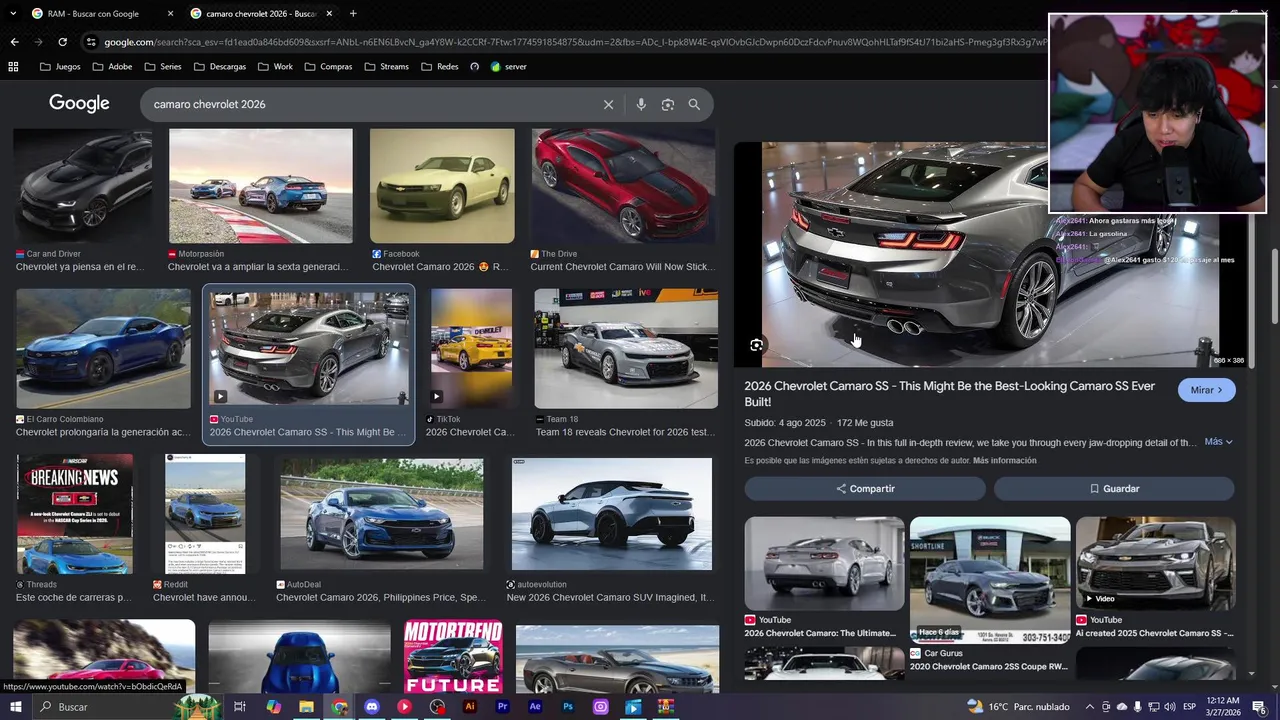Open the 'Más información' copyright link

pyautogui.click(x=1004, y=461)
